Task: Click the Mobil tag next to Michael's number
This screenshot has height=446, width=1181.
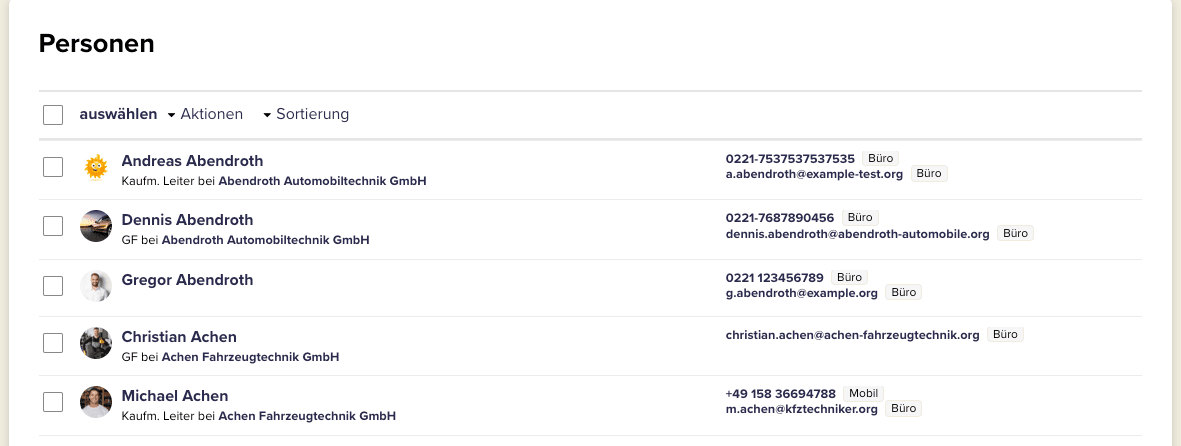Action: 863,394
